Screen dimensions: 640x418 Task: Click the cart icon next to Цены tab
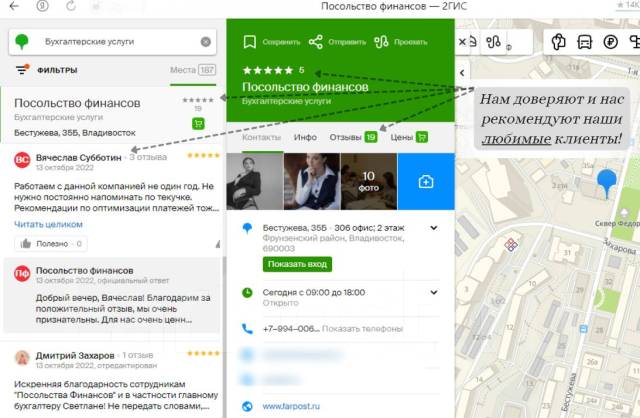[x=422, y=137]
